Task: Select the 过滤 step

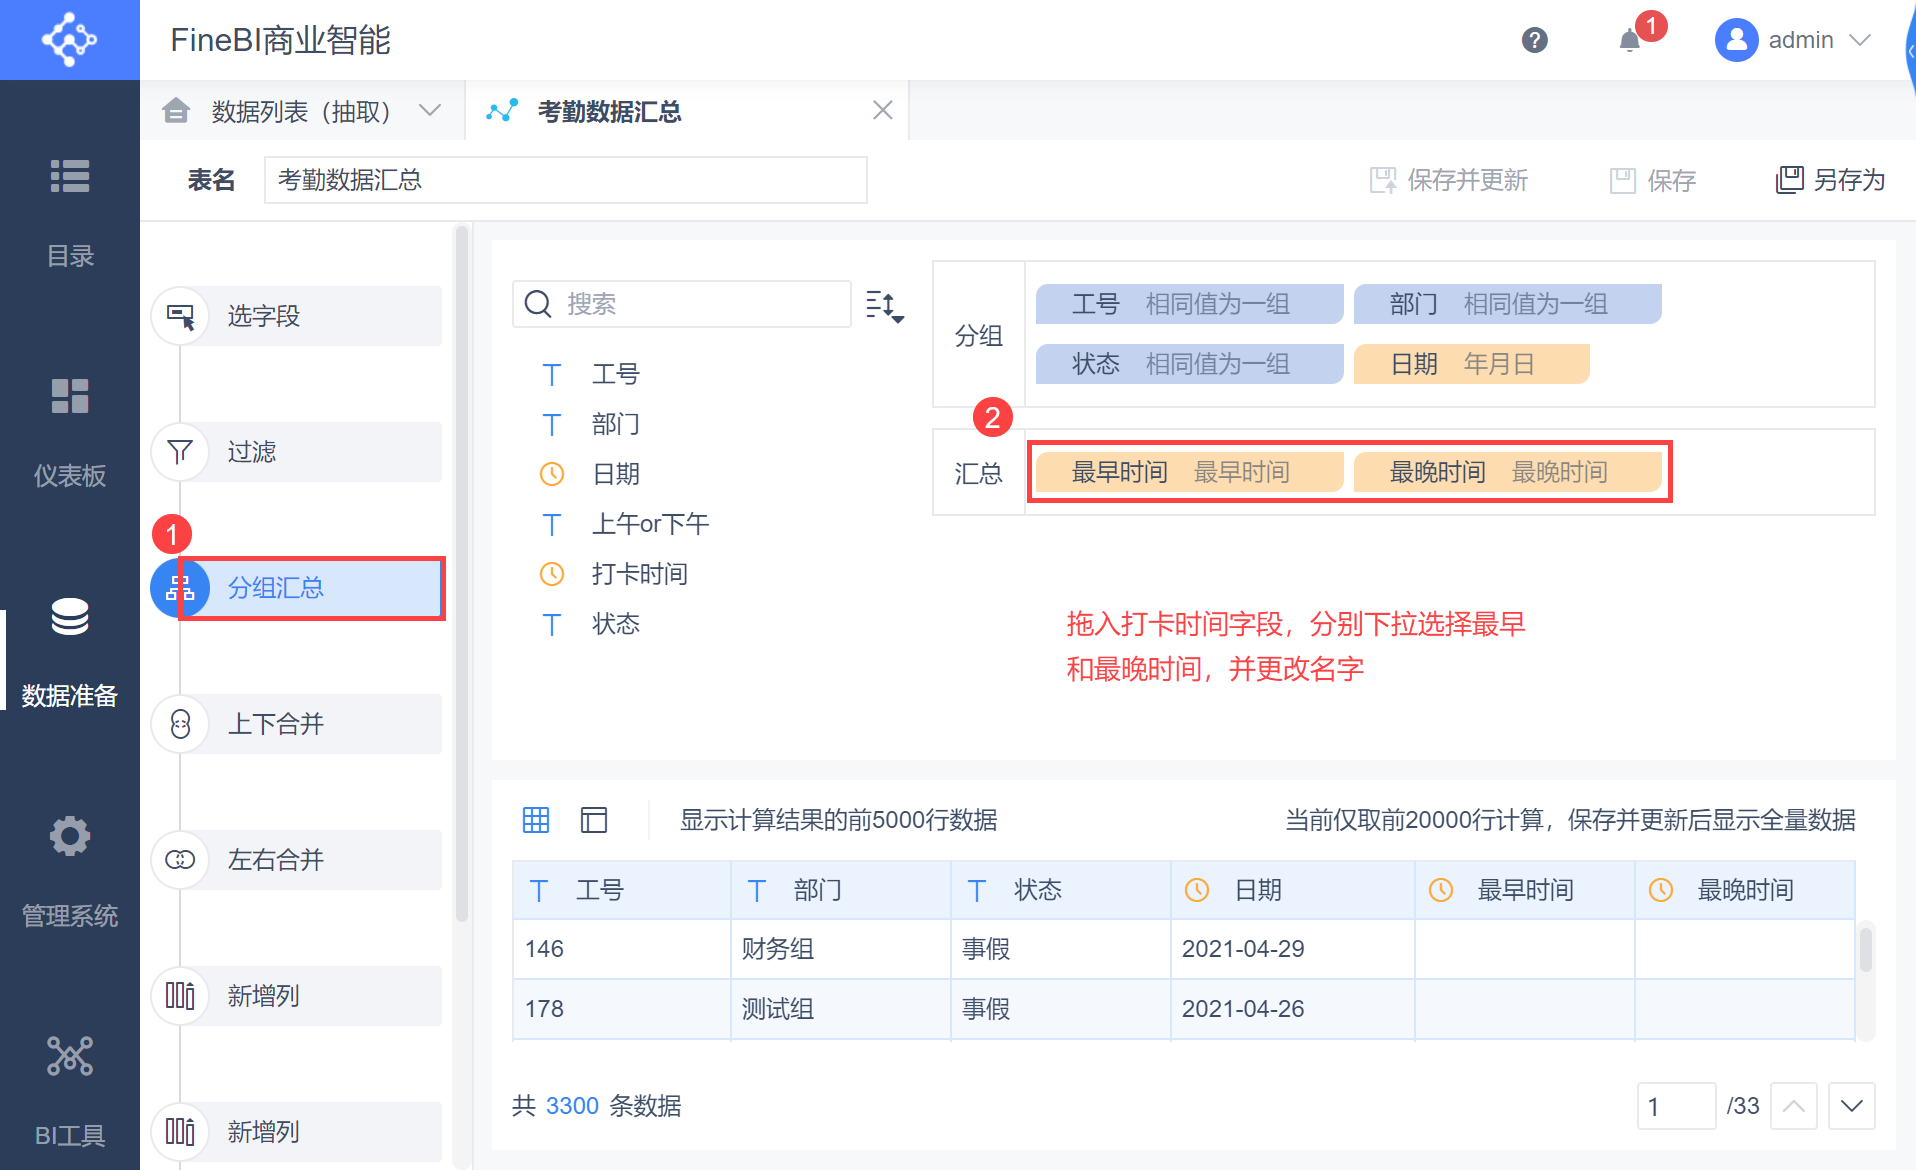Action: (297, 452)
